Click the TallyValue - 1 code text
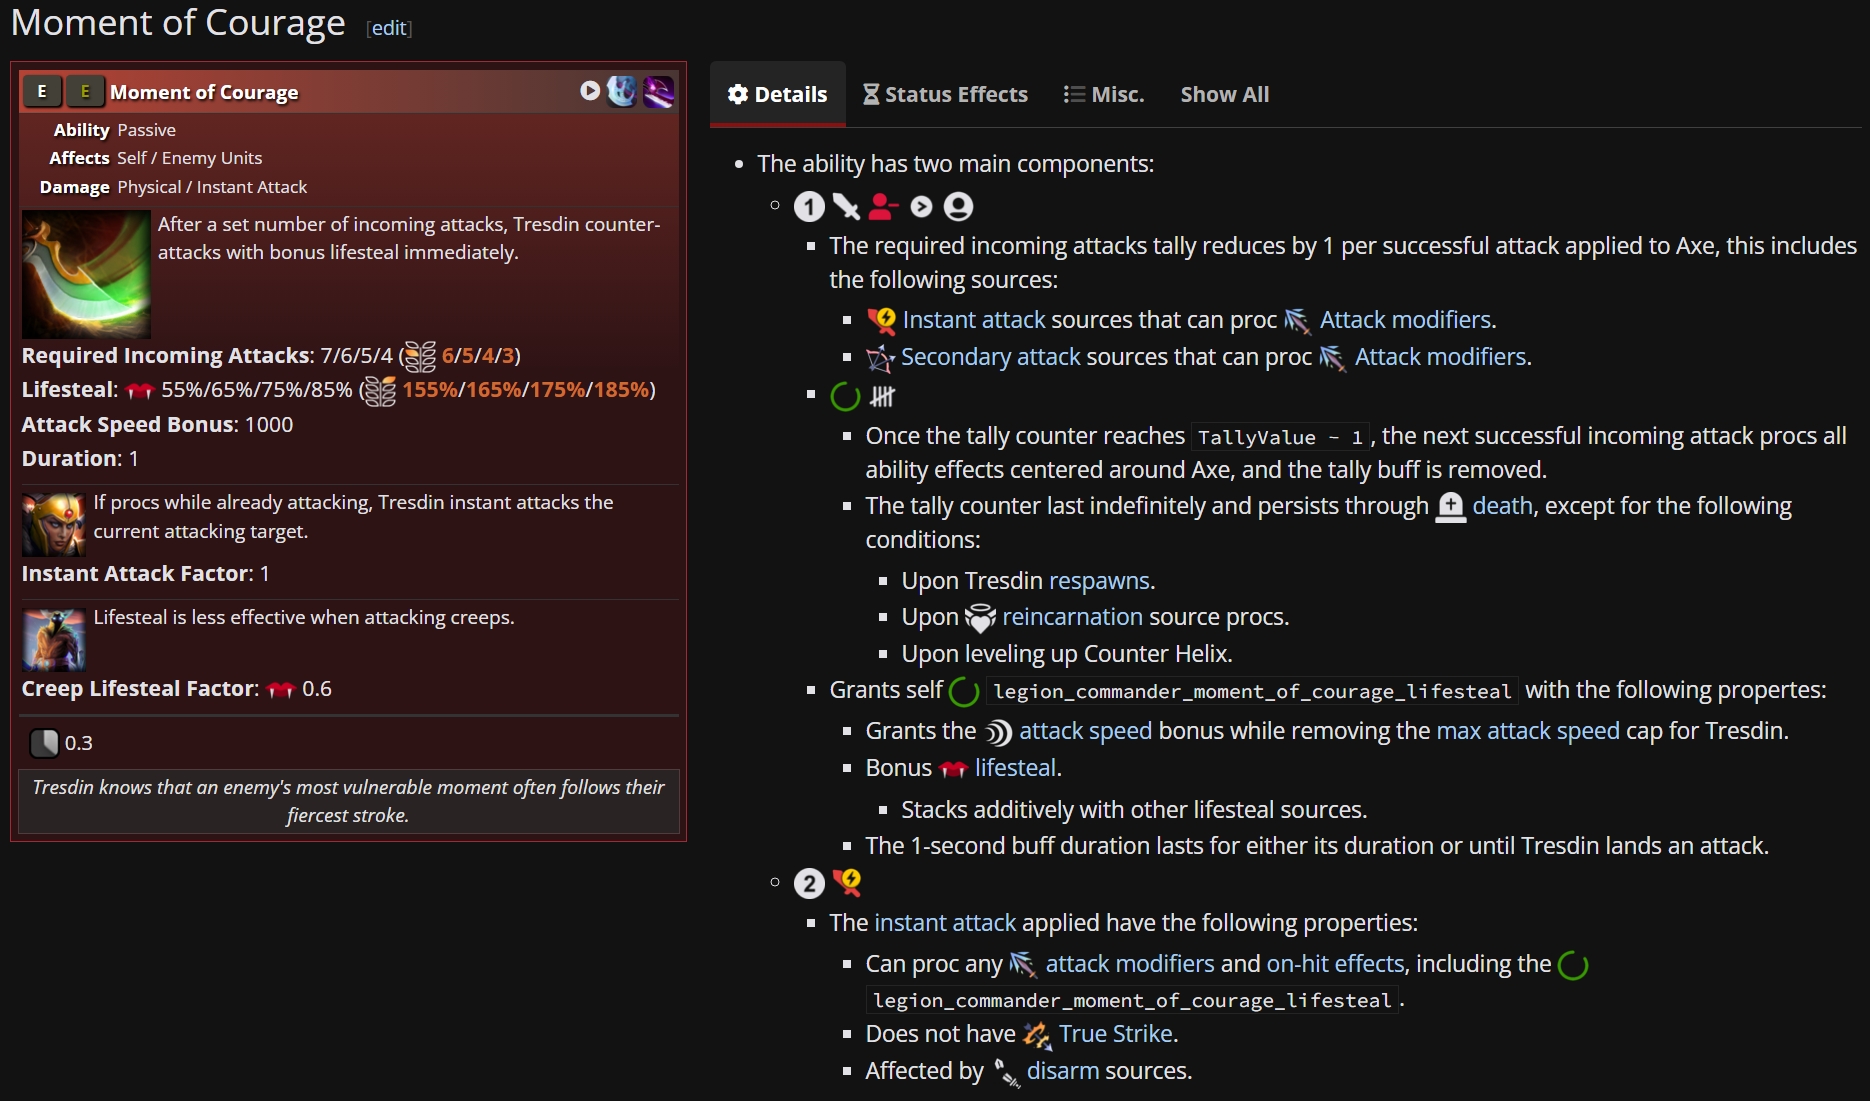The width and height of the screenshot is (1870, 1101). pyautogui.click(x=1280, y=437)
